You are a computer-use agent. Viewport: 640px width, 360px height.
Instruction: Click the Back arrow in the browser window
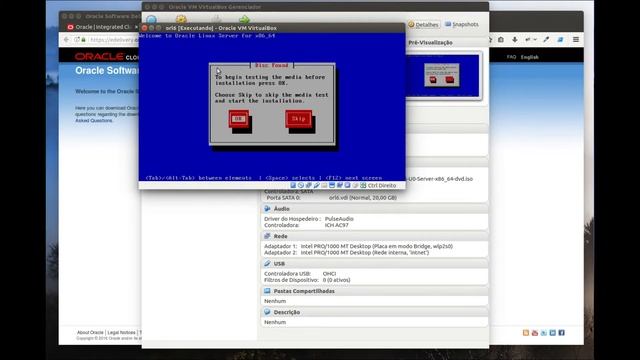tap(66, 40)
